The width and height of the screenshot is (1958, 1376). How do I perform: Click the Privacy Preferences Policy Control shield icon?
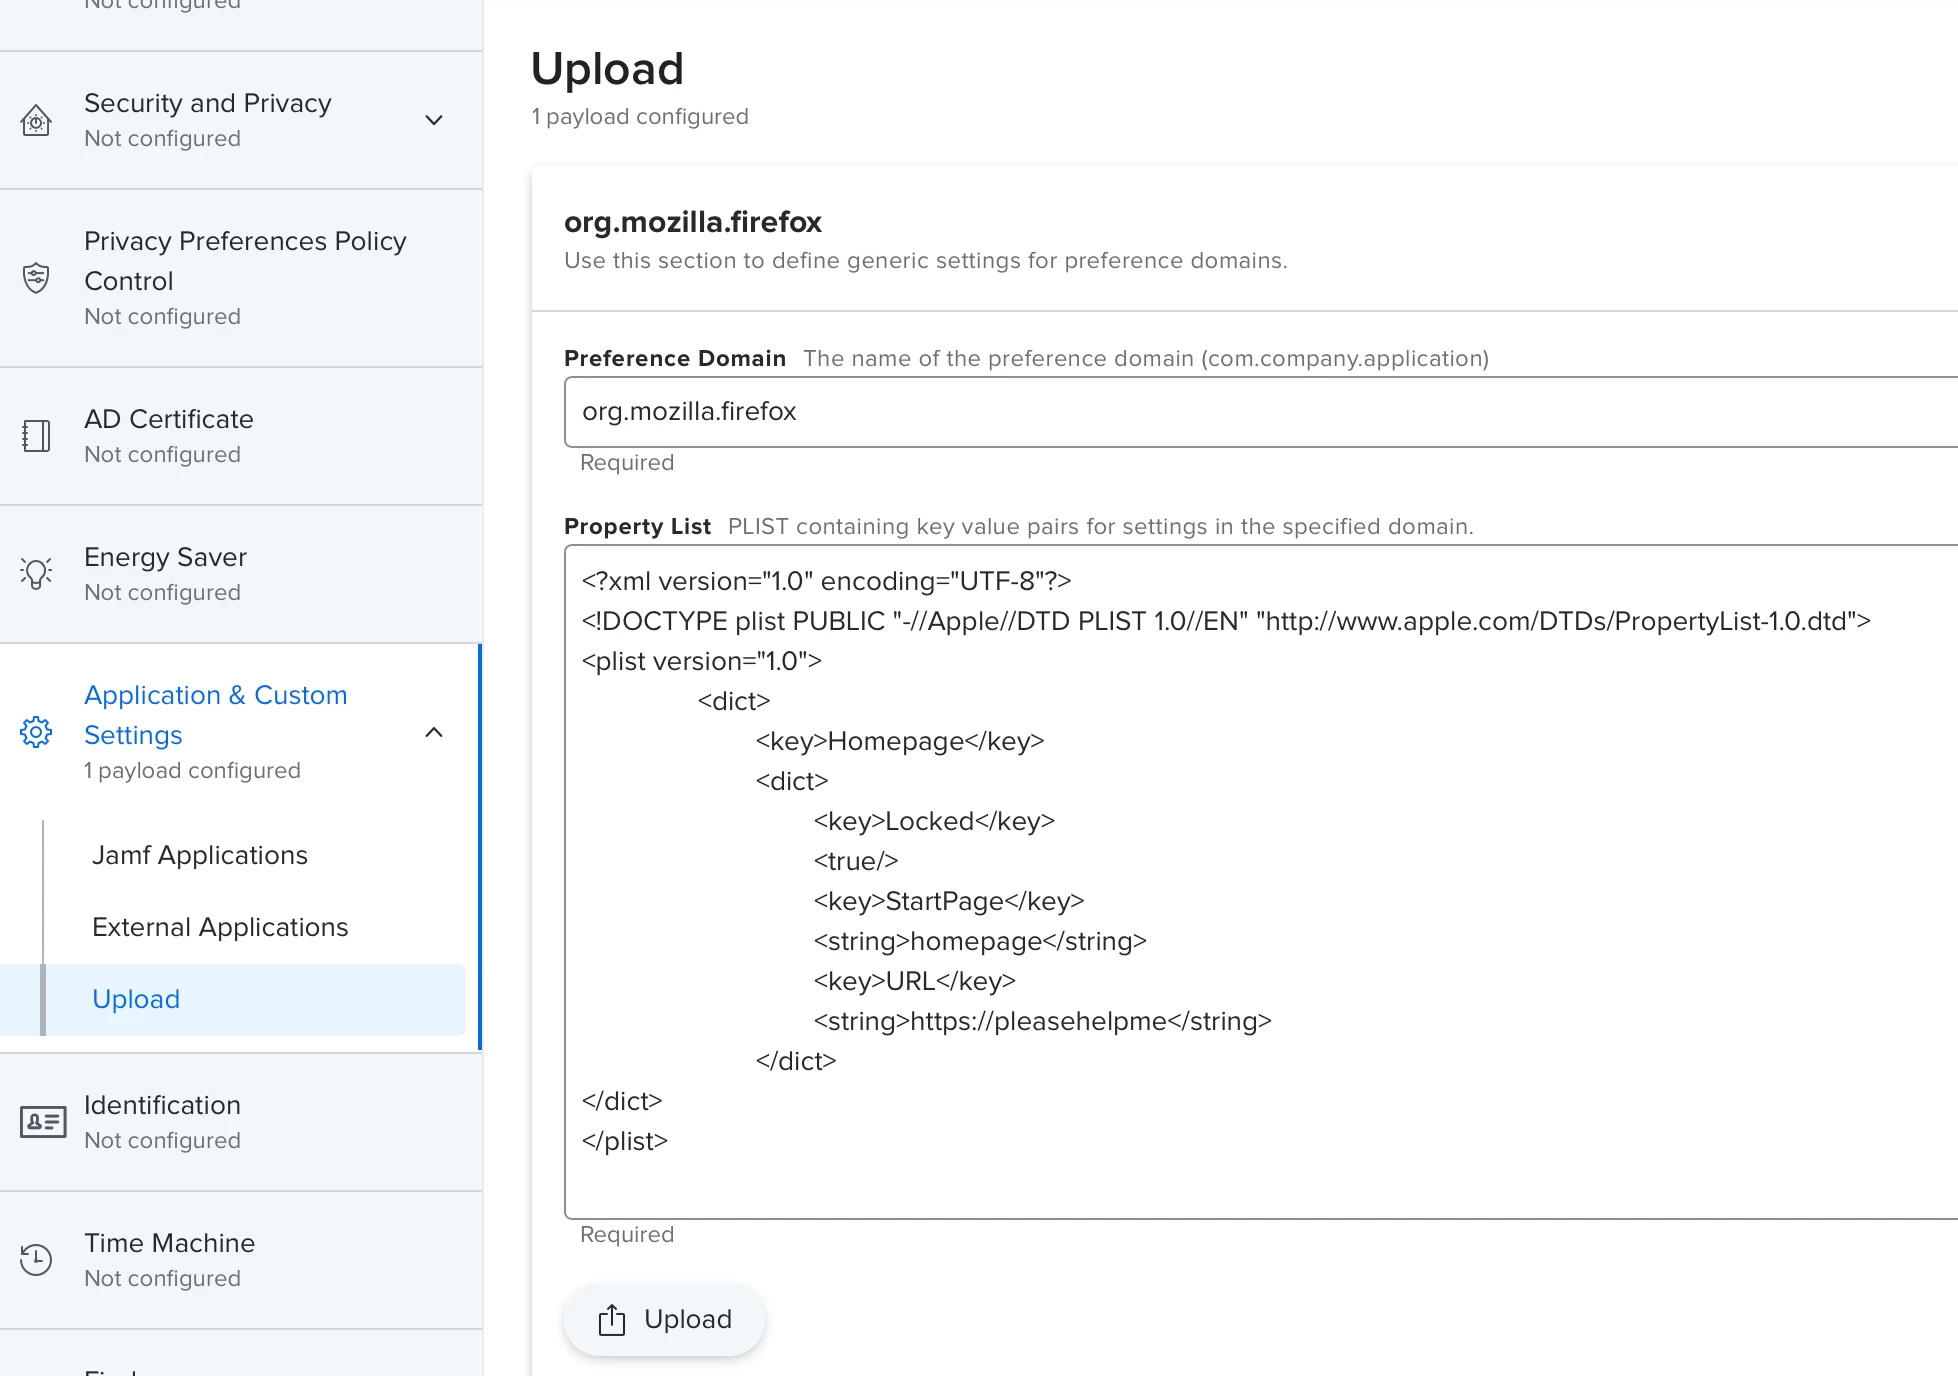tap(36, 277)
